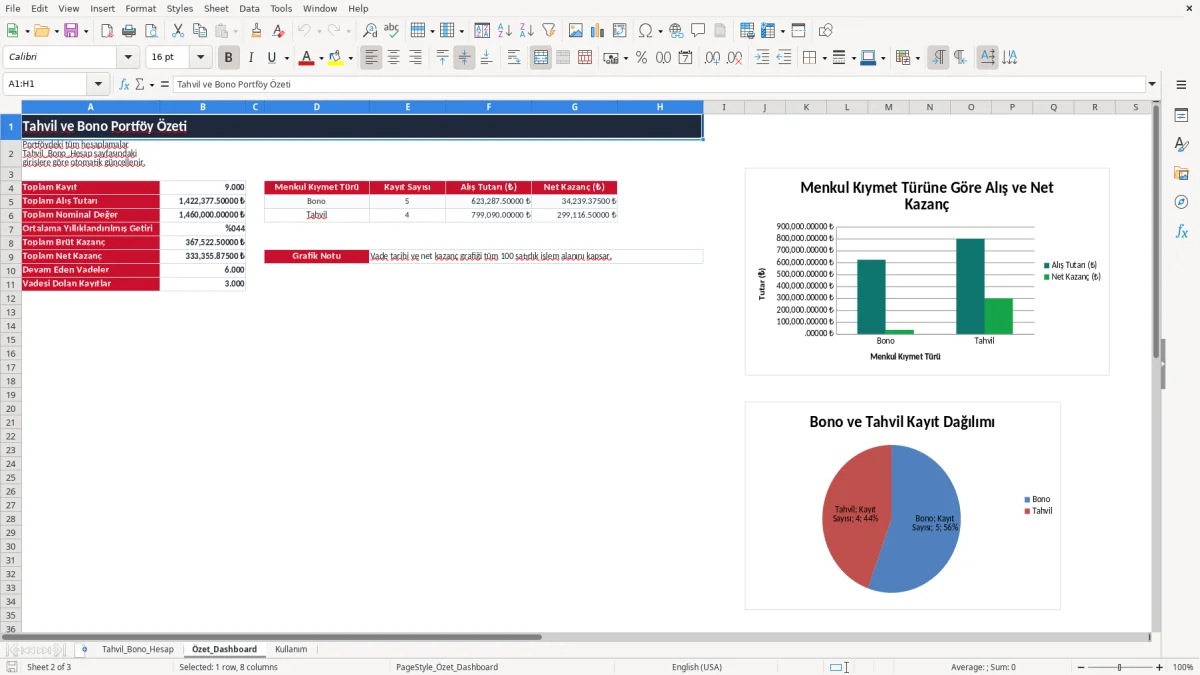Click the Clear Direct Formatting icon
The image size is (1200, 675).
tap(279, 31)
